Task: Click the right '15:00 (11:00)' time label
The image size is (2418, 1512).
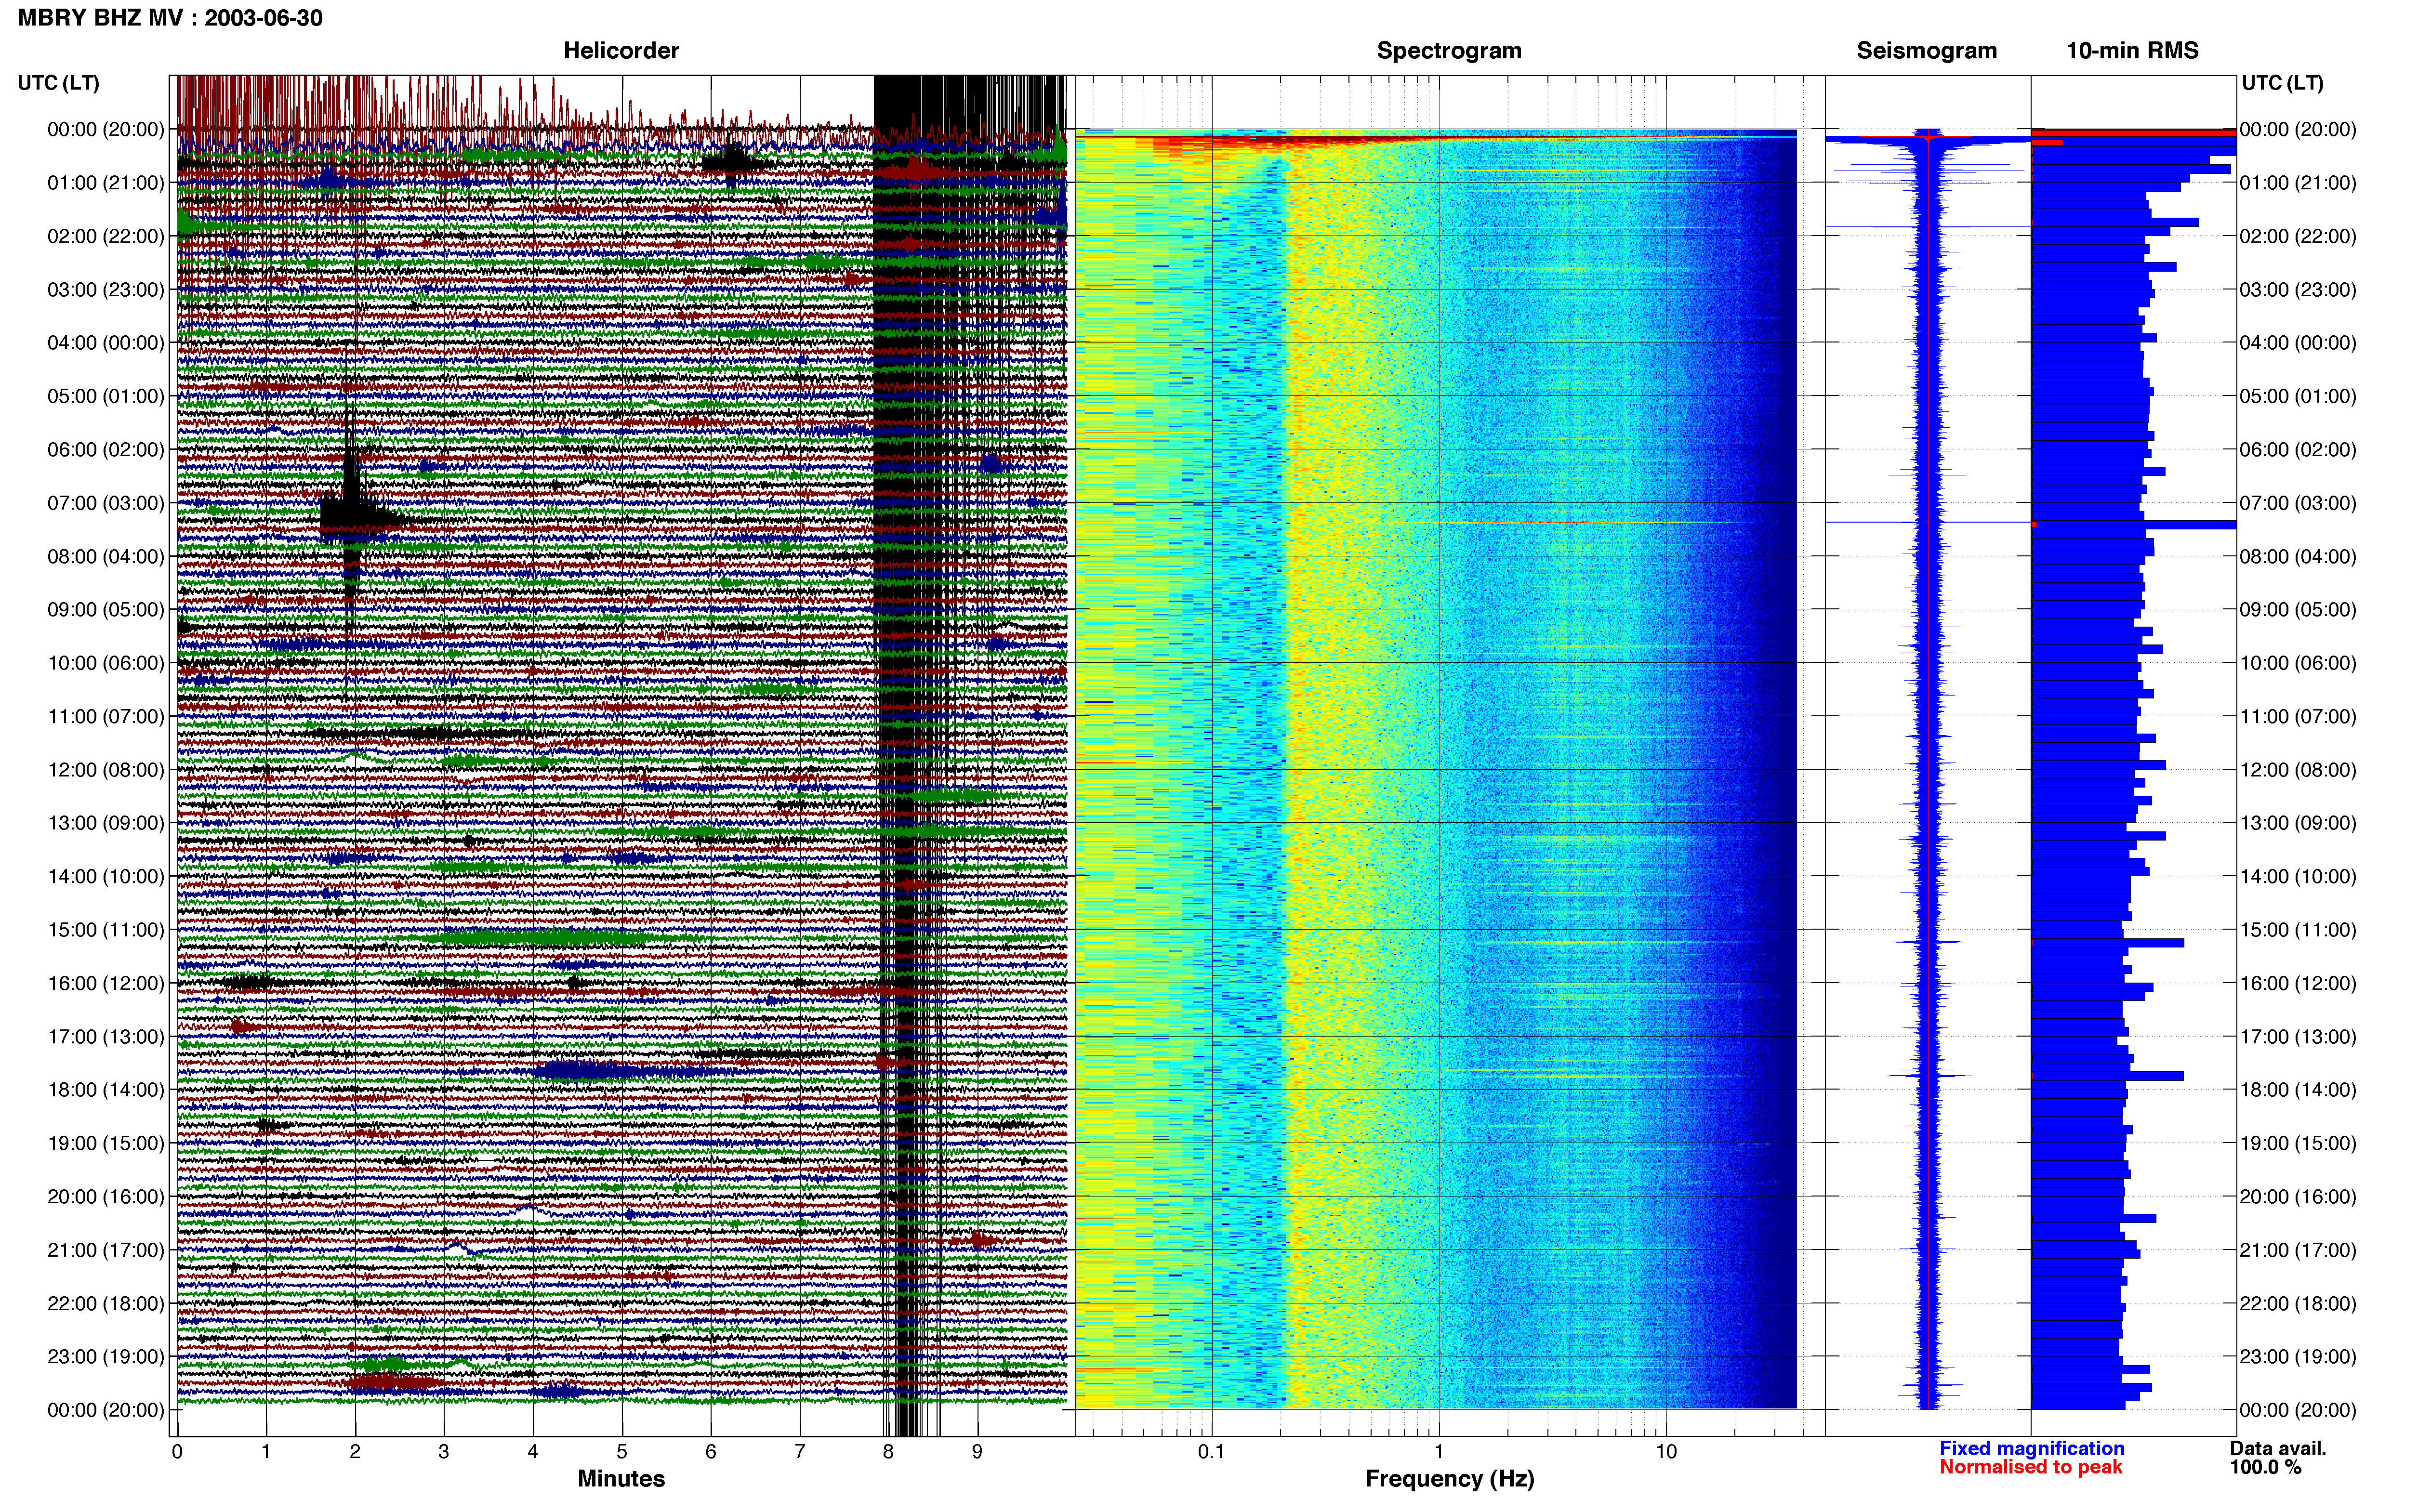Action: [2298, 930]
